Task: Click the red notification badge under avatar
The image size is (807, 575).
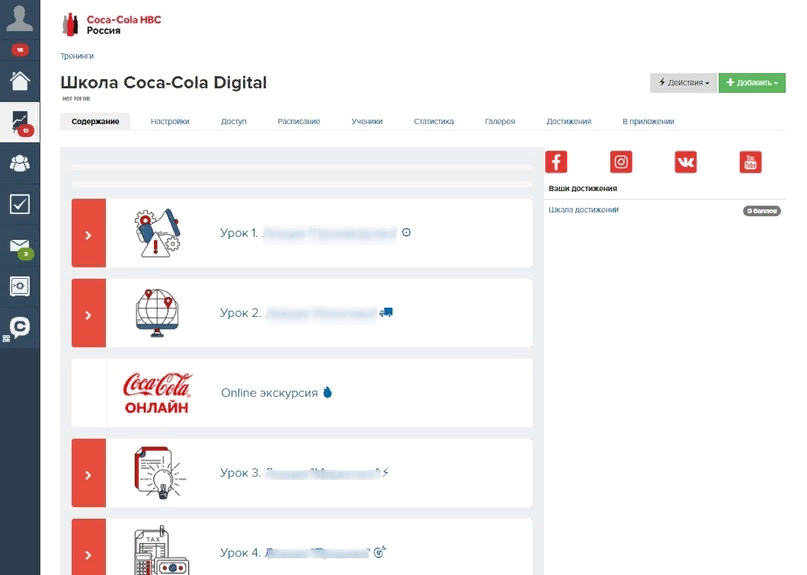Action: (x=20, y=50)
